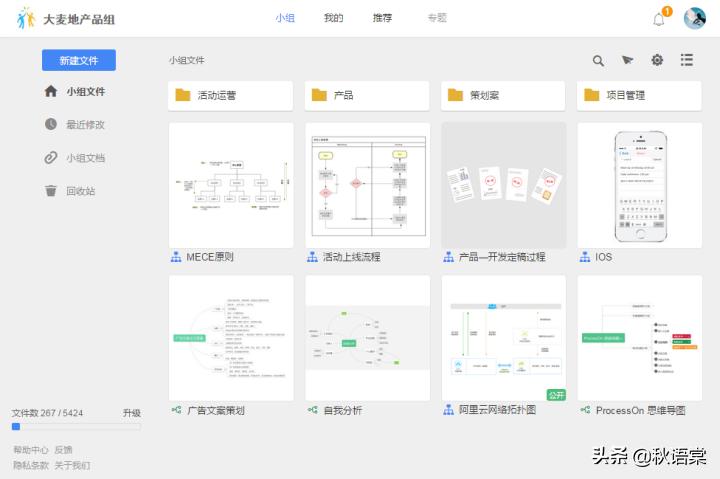720x479 pixels.
Task: Click the paper plane invite icon
Action: [627, 60]
